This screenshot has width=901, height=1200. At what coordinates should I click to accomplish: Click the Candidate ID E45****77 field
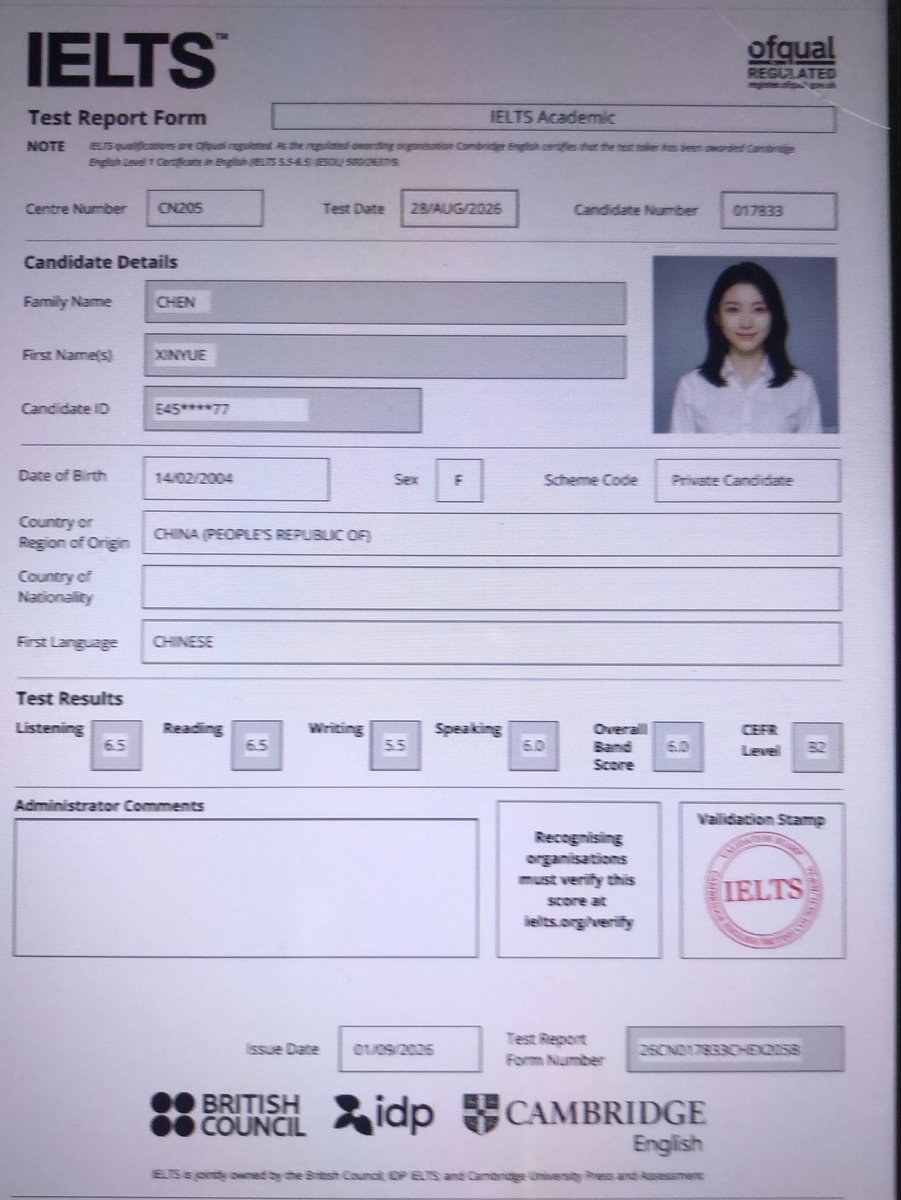[x=282, y=410]
